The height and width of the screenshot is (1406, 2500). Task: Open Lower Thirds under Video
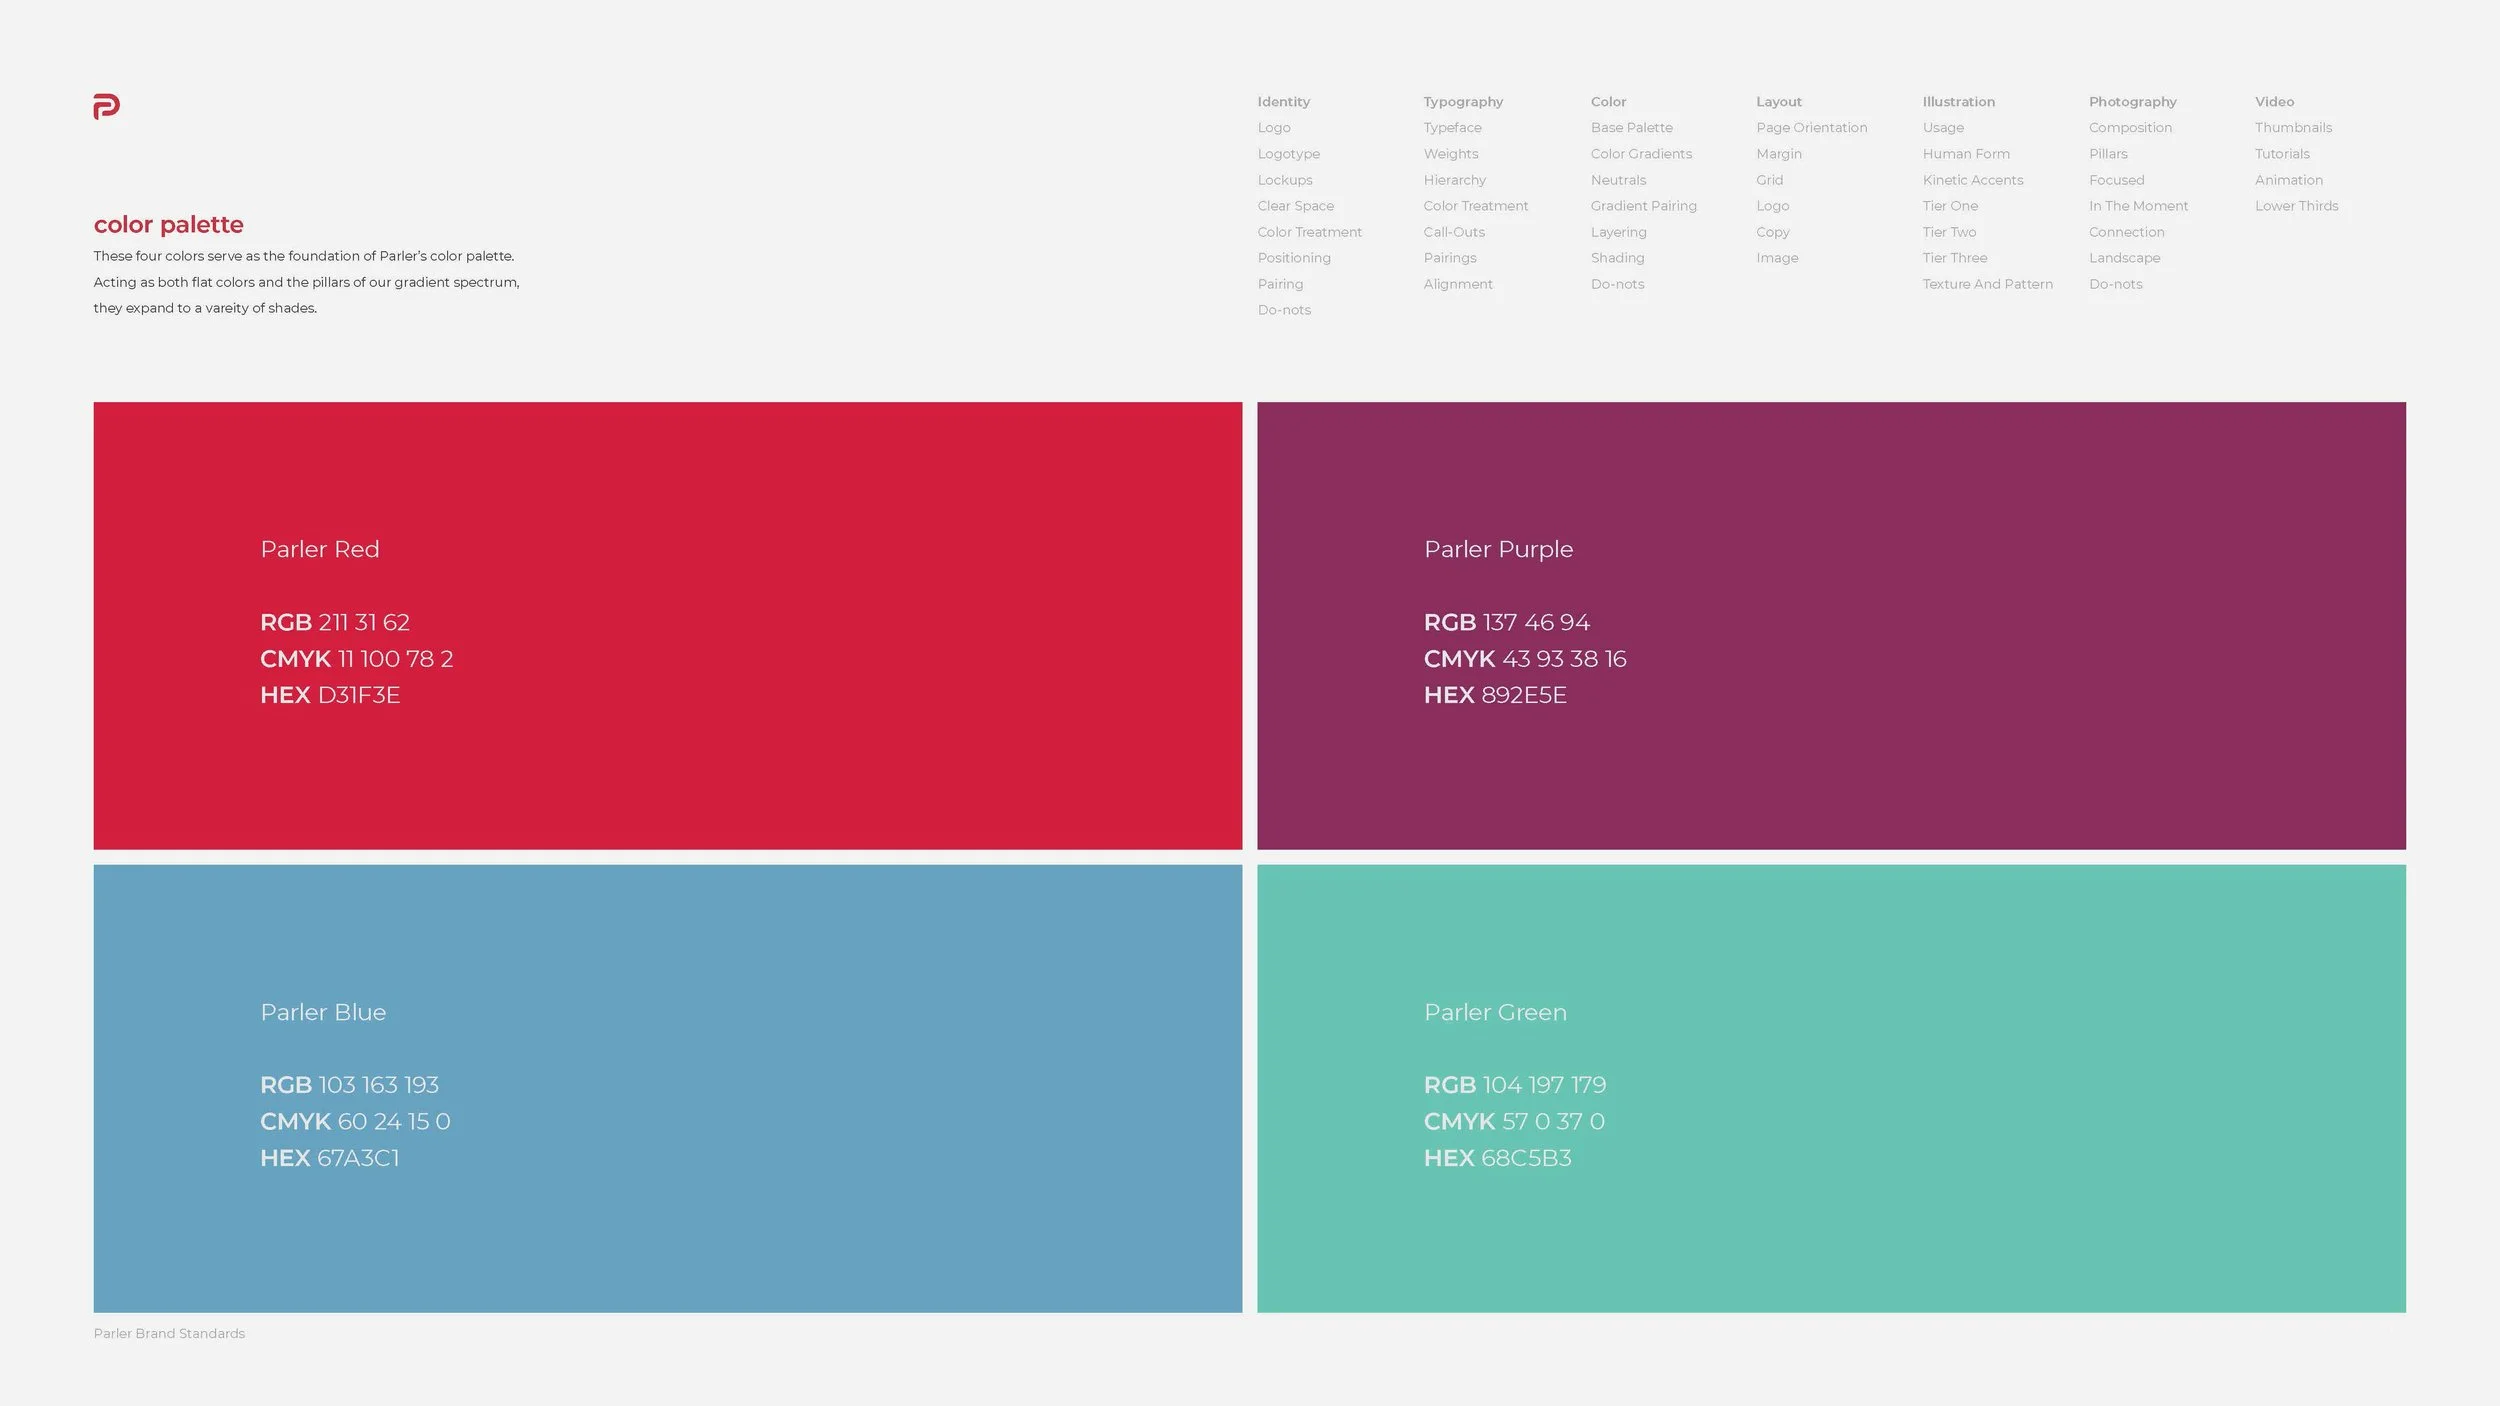point(2296,206)
